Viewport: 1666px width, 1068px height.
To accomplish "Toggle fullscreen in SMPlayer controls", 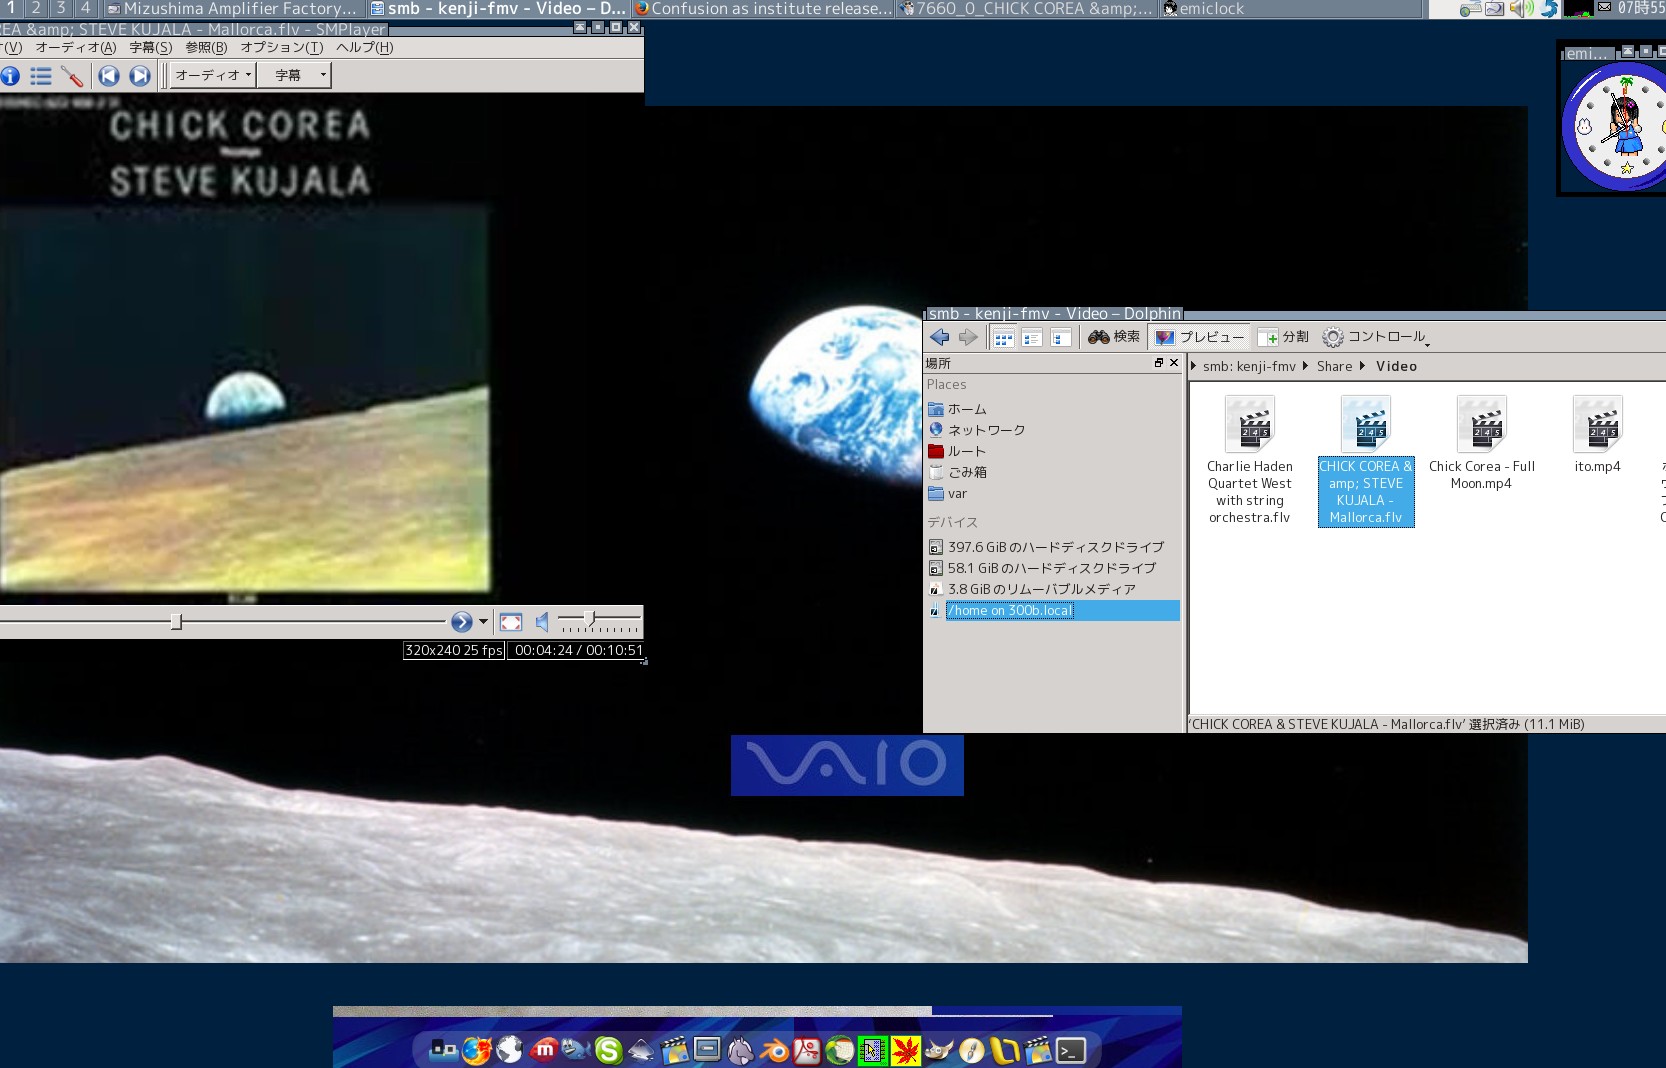I will 511,623.
